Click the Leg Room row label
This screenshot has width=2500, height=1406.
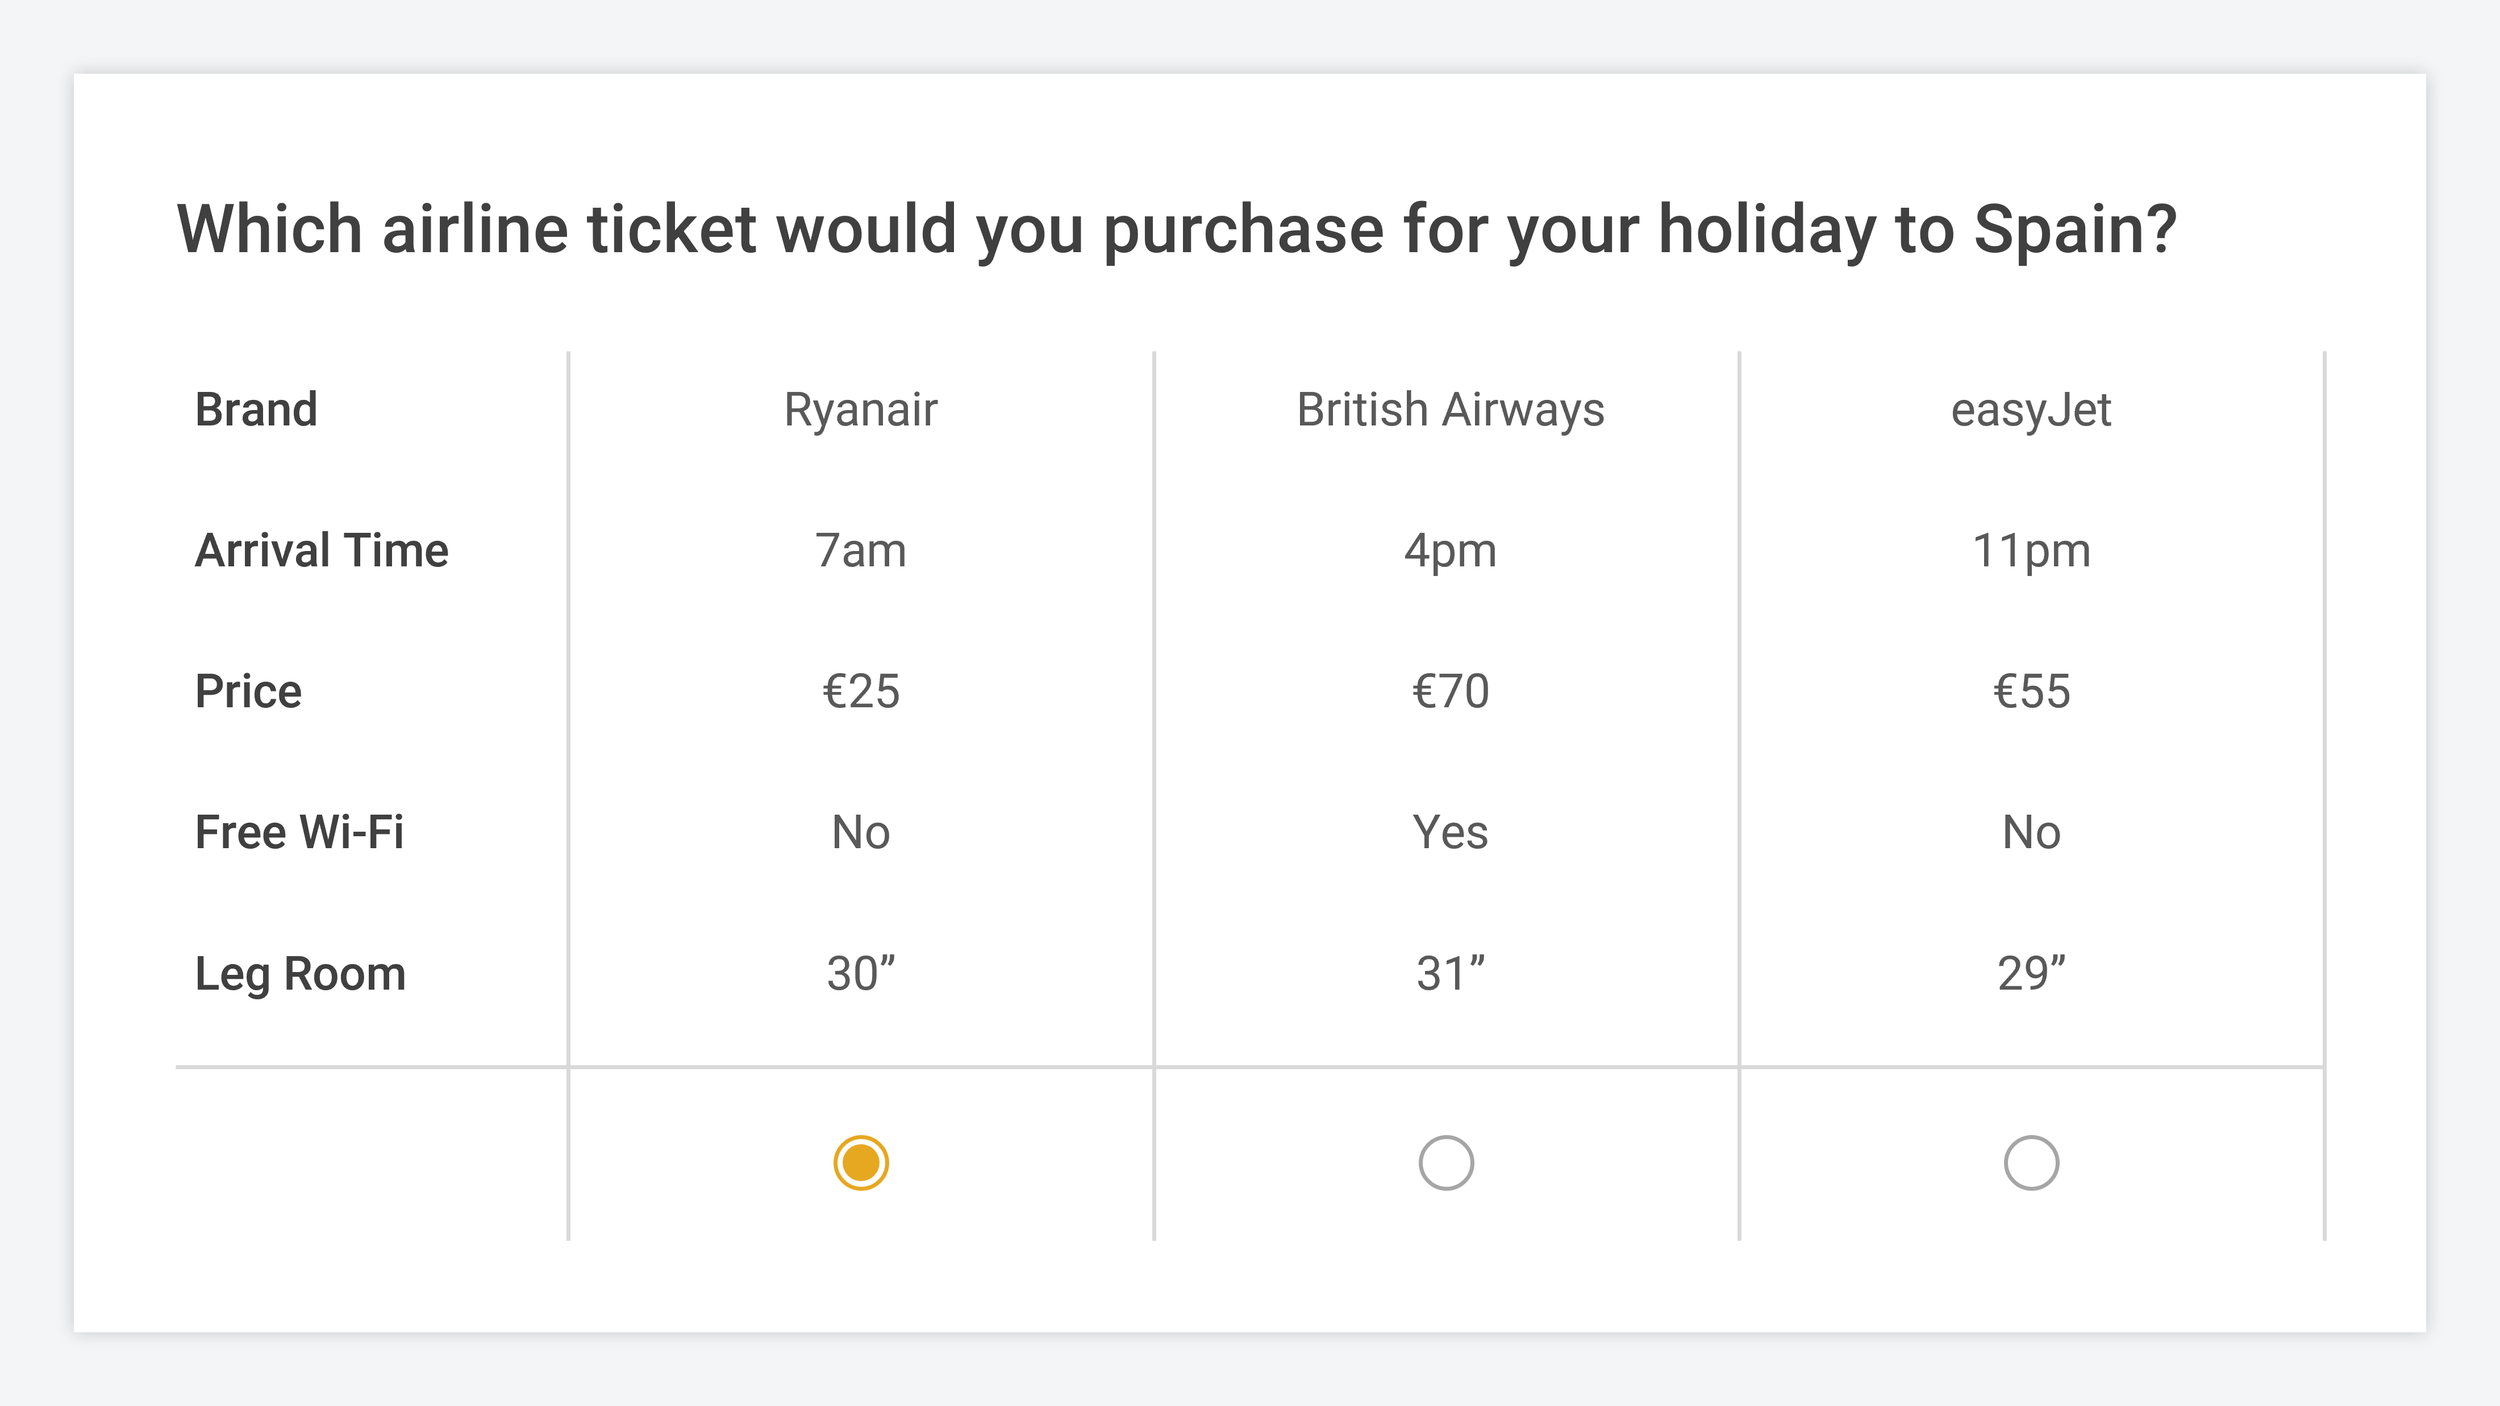(x=300, y=975)
